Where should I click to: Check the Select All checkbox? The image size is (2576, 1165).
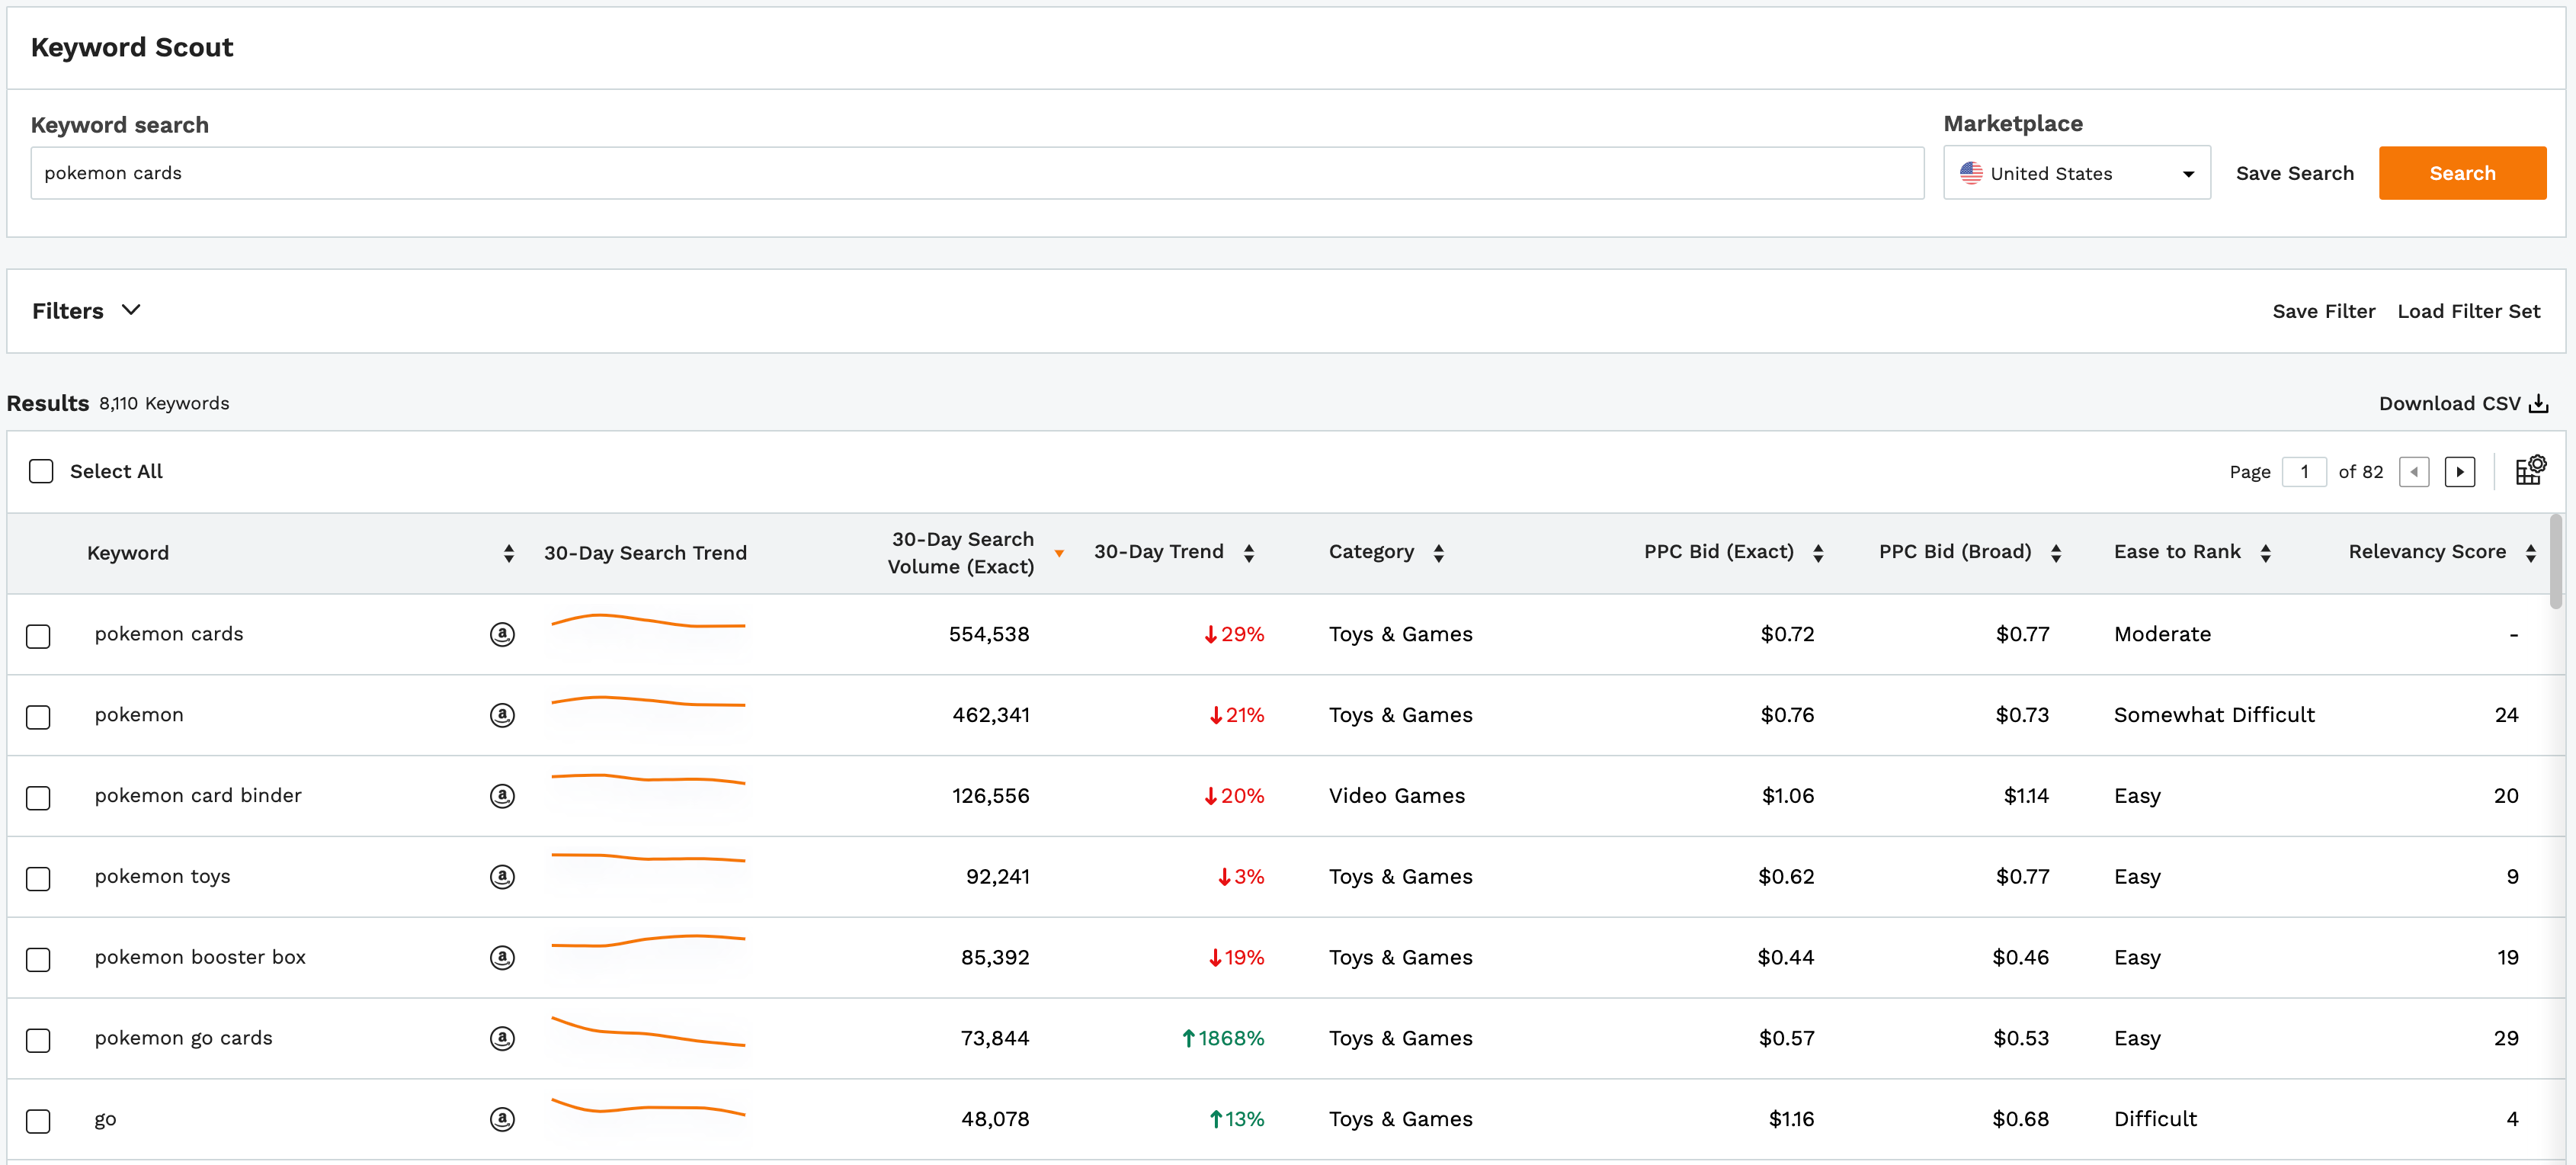[x=41, y=472]
